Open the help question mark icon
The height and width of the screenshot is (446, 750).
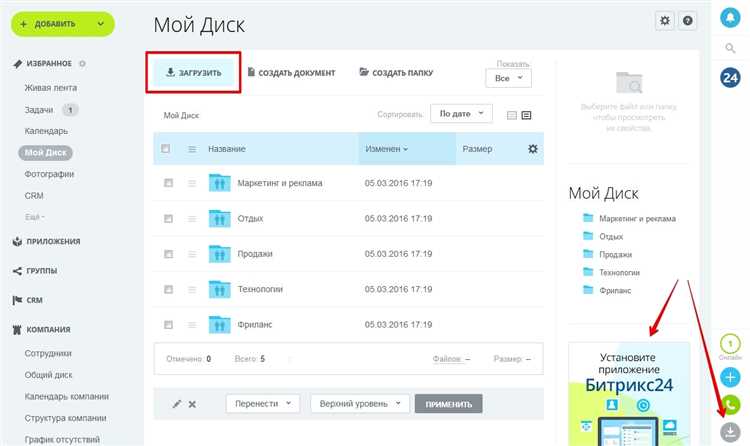[687, 21]
